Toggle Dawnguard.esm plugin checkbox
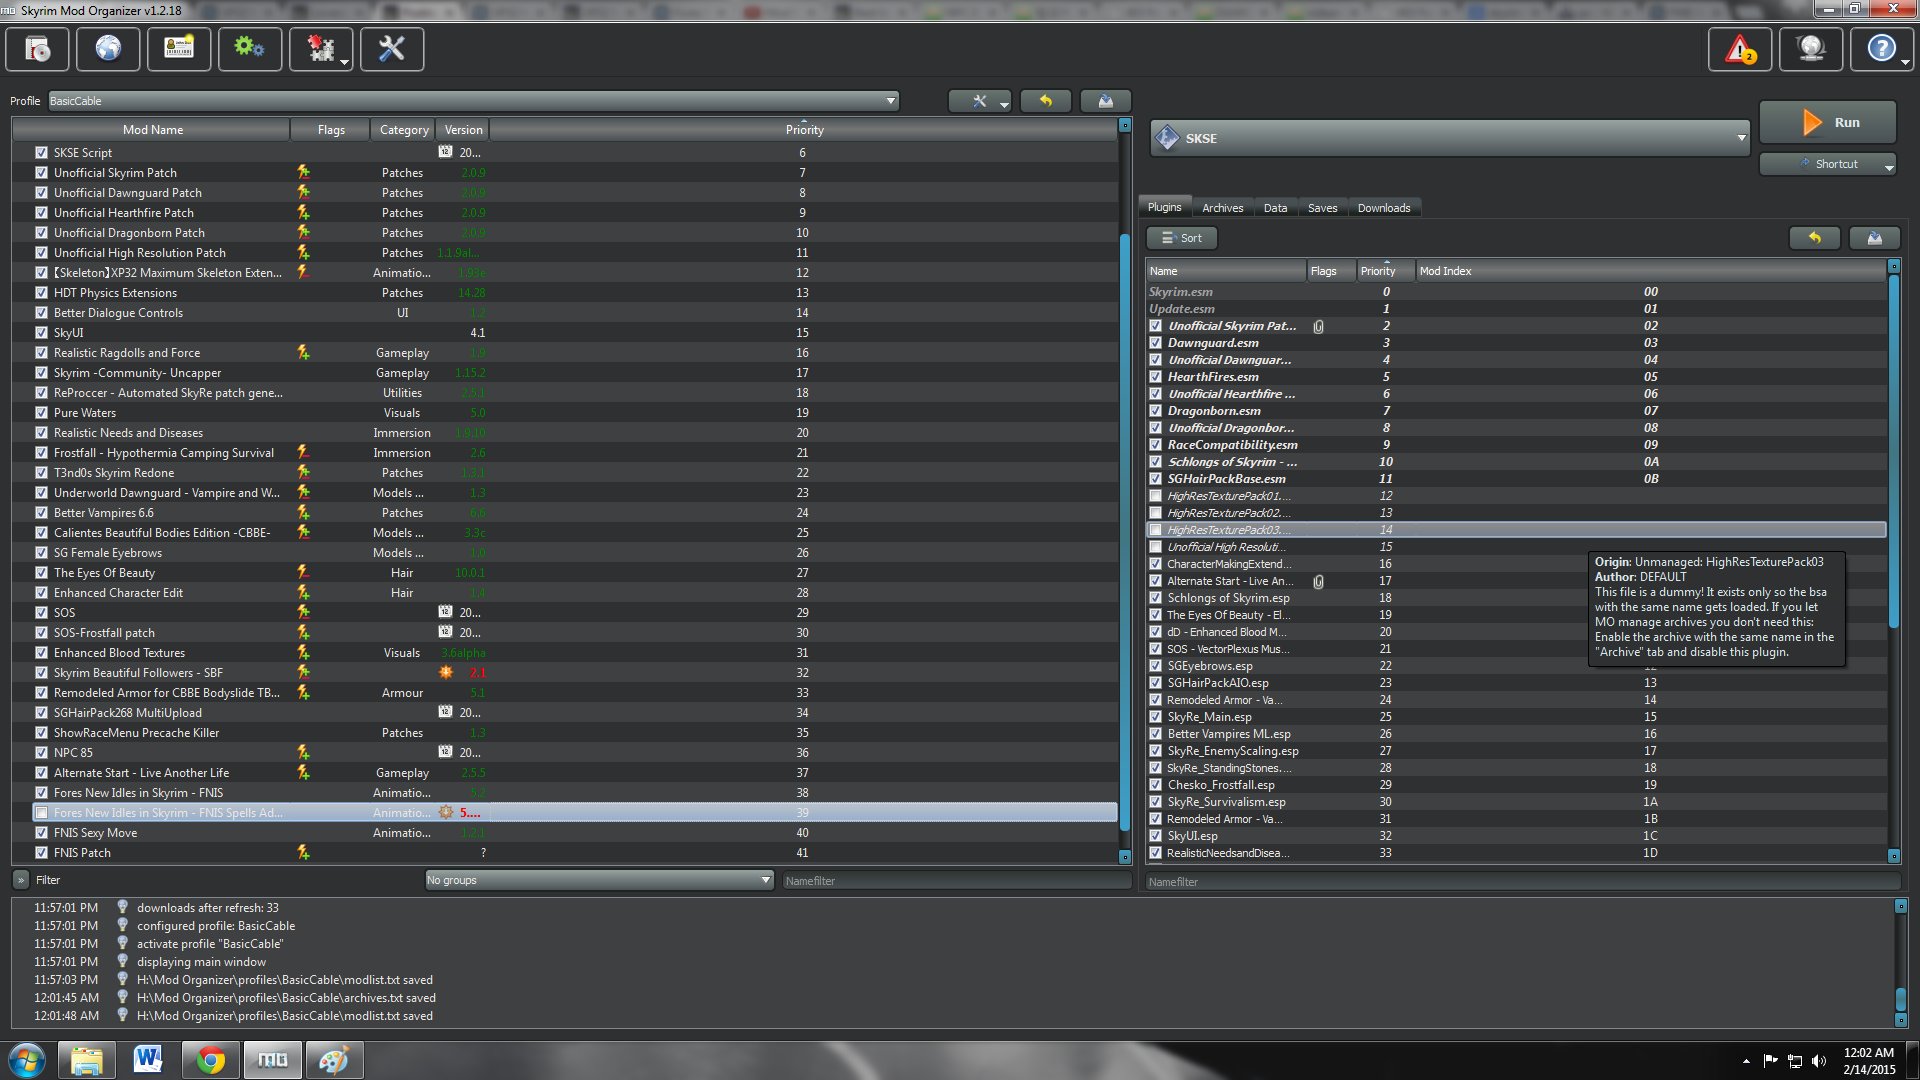 pos(1155,343)
